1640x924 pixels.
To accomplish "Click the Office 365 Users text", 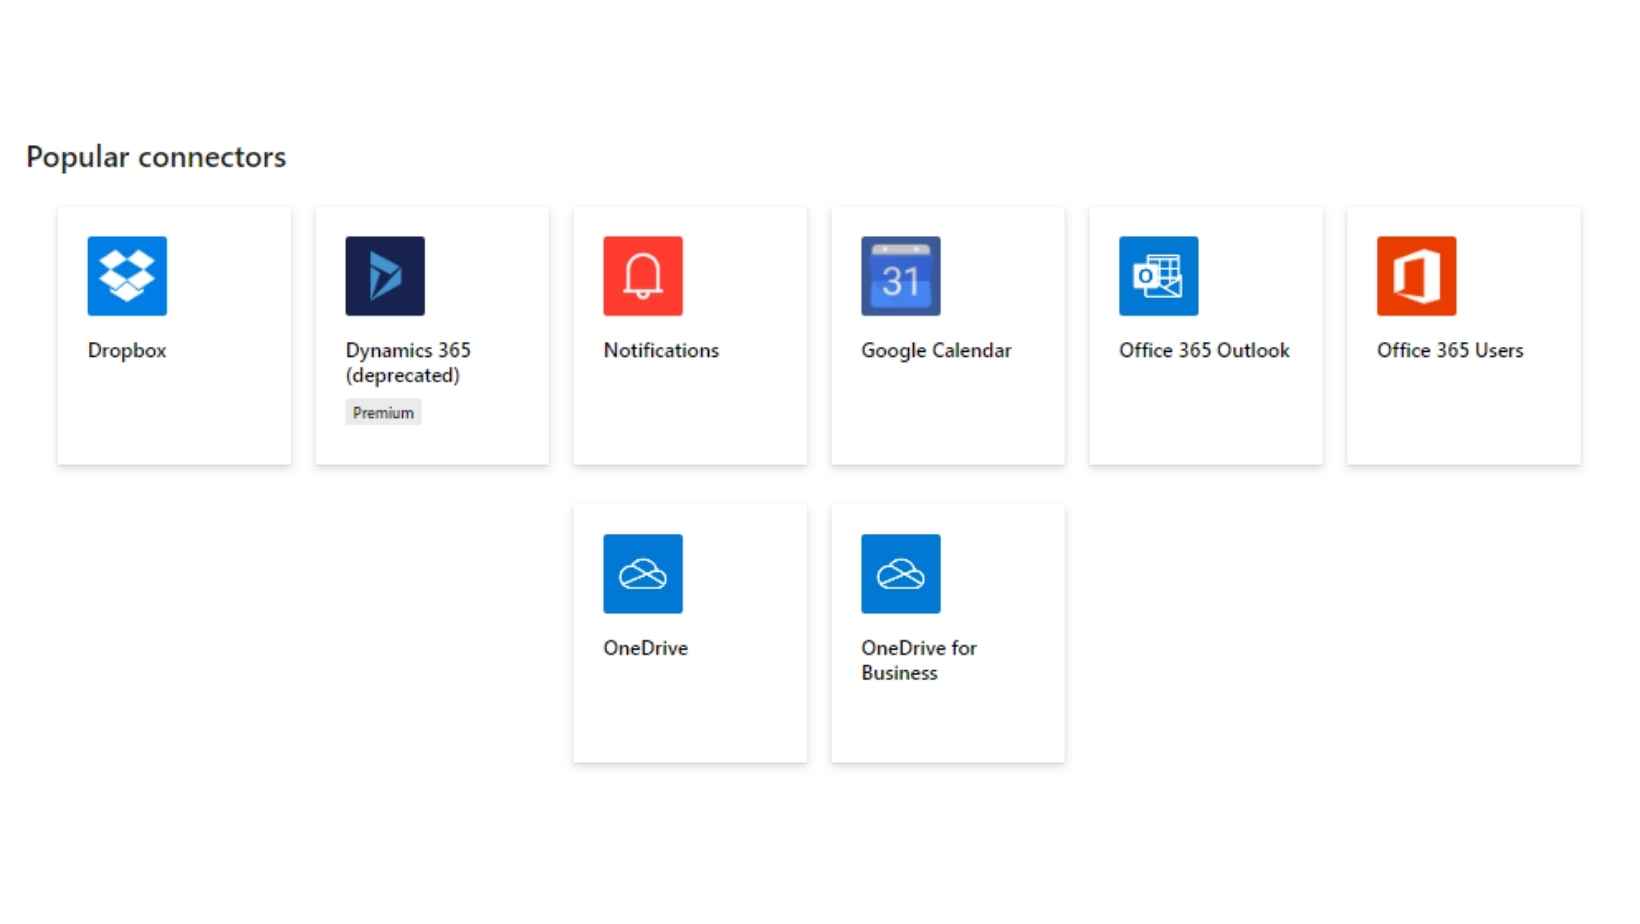I will pos(1450,351).
